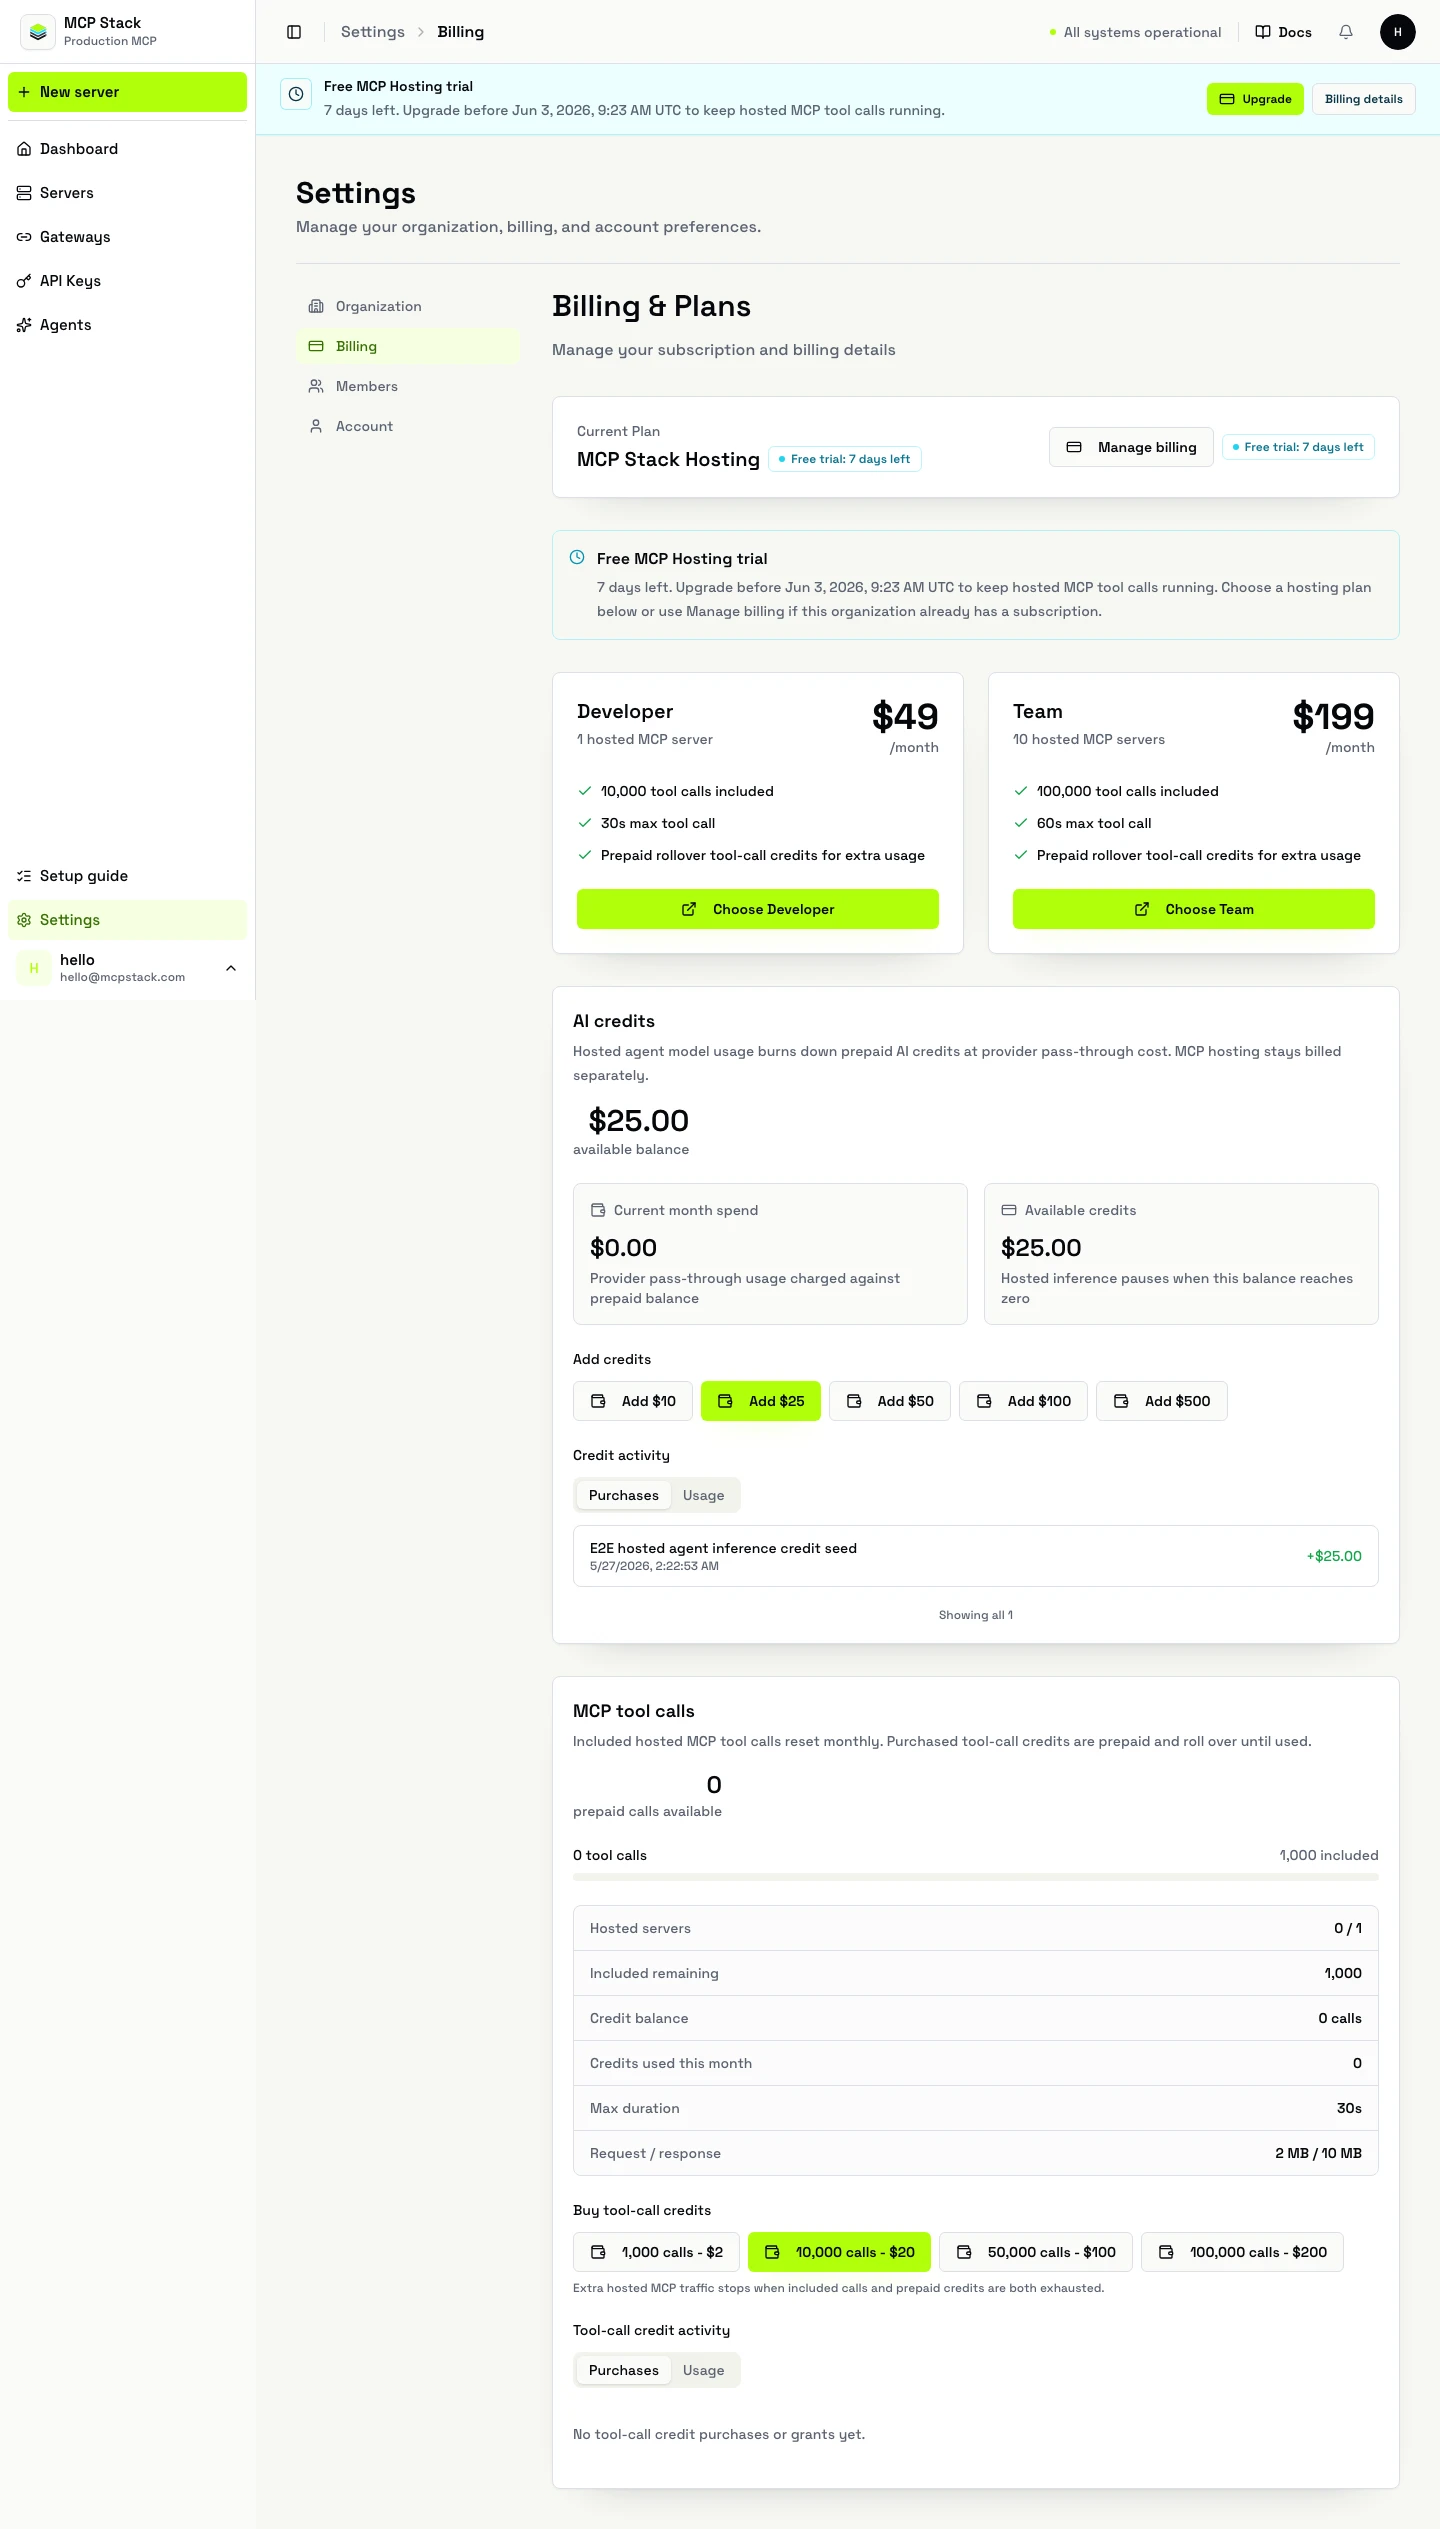Click the clock icon in trial banner
Image resolution: width=1440 pixels, height=2529 pixels.
296,94
